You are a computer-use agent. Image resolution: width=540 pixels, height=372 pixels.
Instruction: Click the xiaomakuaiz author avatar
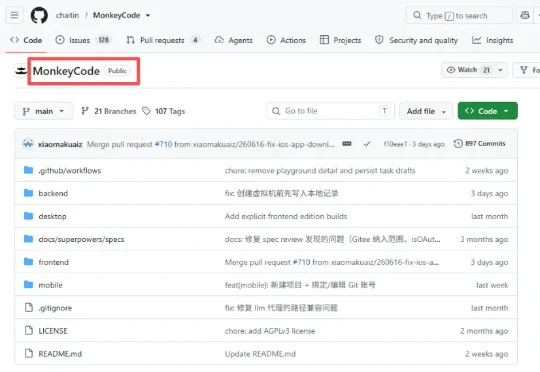pos(28,144)
